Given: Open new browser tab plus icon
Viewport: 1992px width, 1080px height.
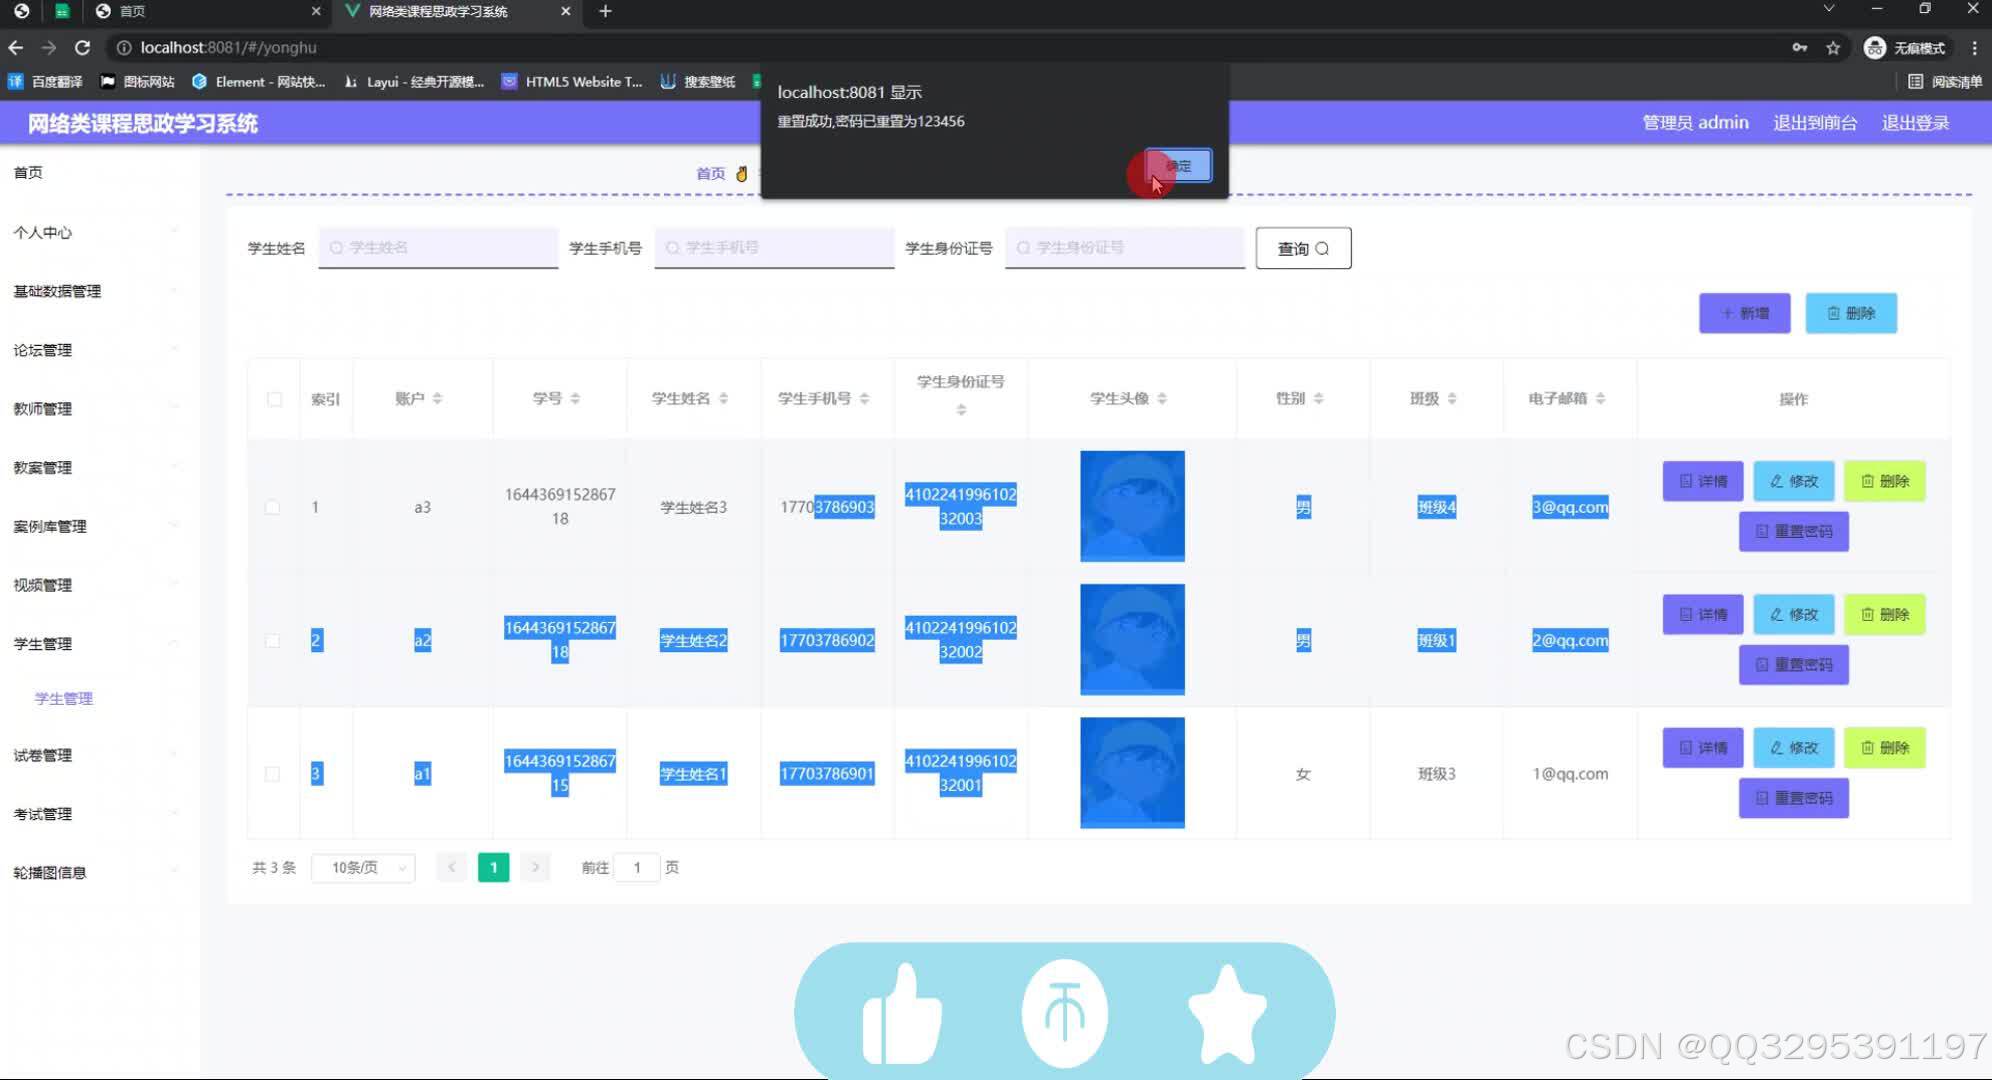Looking at the screenshot, I should coord(605,11).
